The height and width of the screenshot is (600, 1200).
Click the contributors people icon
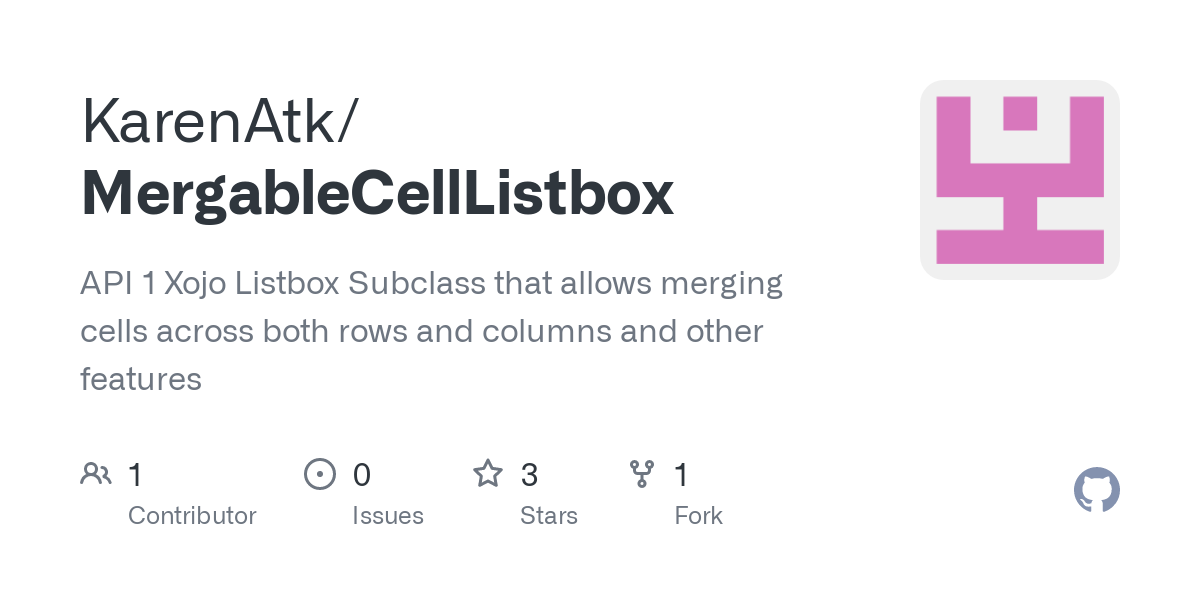click(96, 474)
